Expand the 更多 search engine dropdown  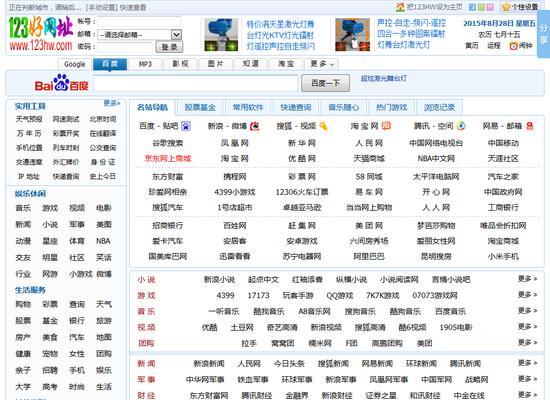(321, 64)
